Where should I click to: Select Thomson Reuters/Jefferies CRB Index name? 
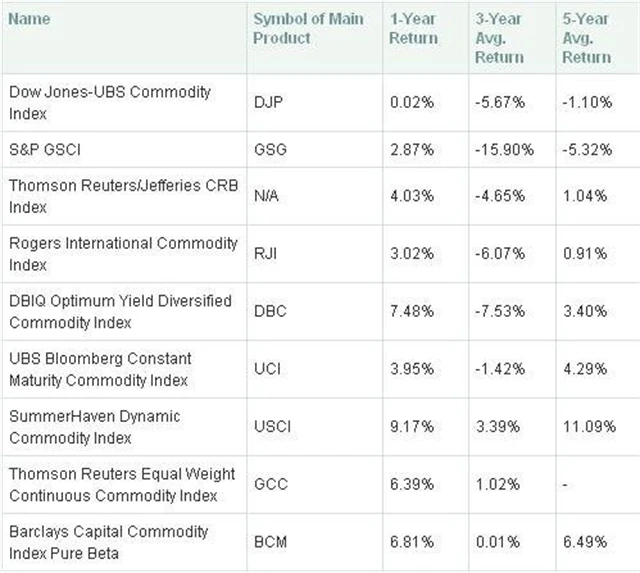click(x=114, y=196)
